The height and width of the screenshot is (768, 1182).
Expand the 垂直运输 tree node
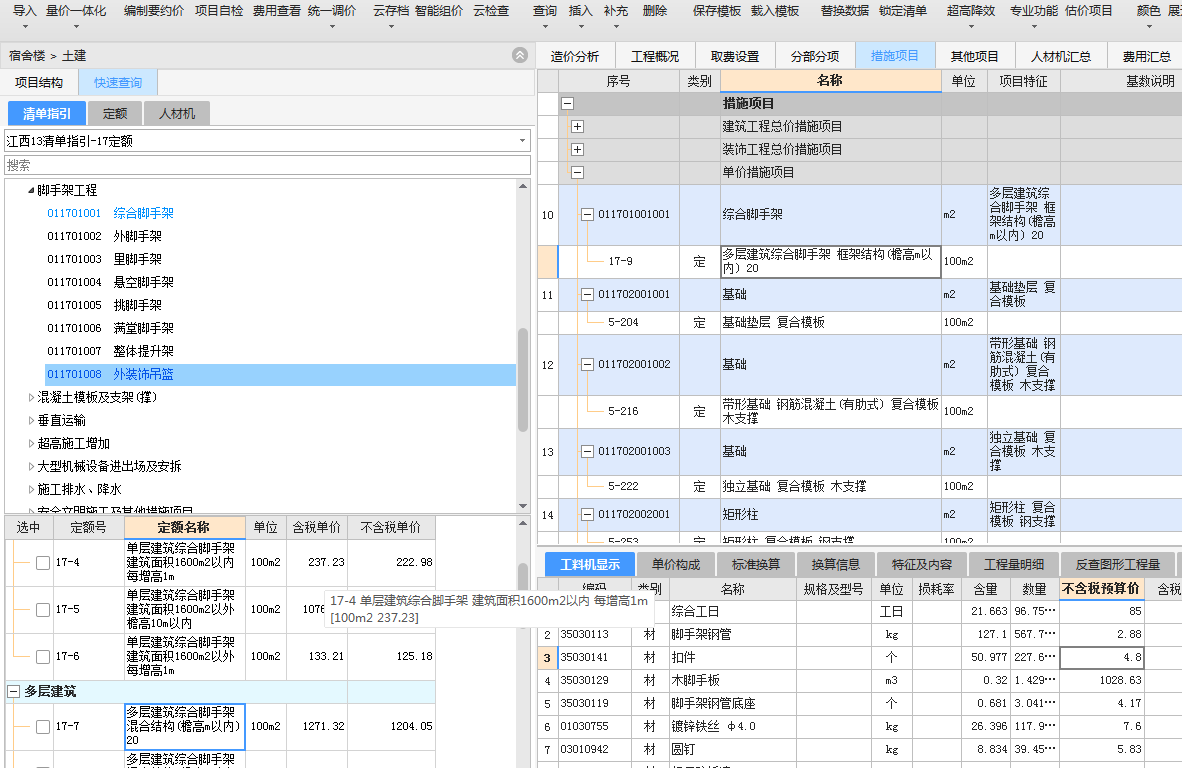coord(31,421)
